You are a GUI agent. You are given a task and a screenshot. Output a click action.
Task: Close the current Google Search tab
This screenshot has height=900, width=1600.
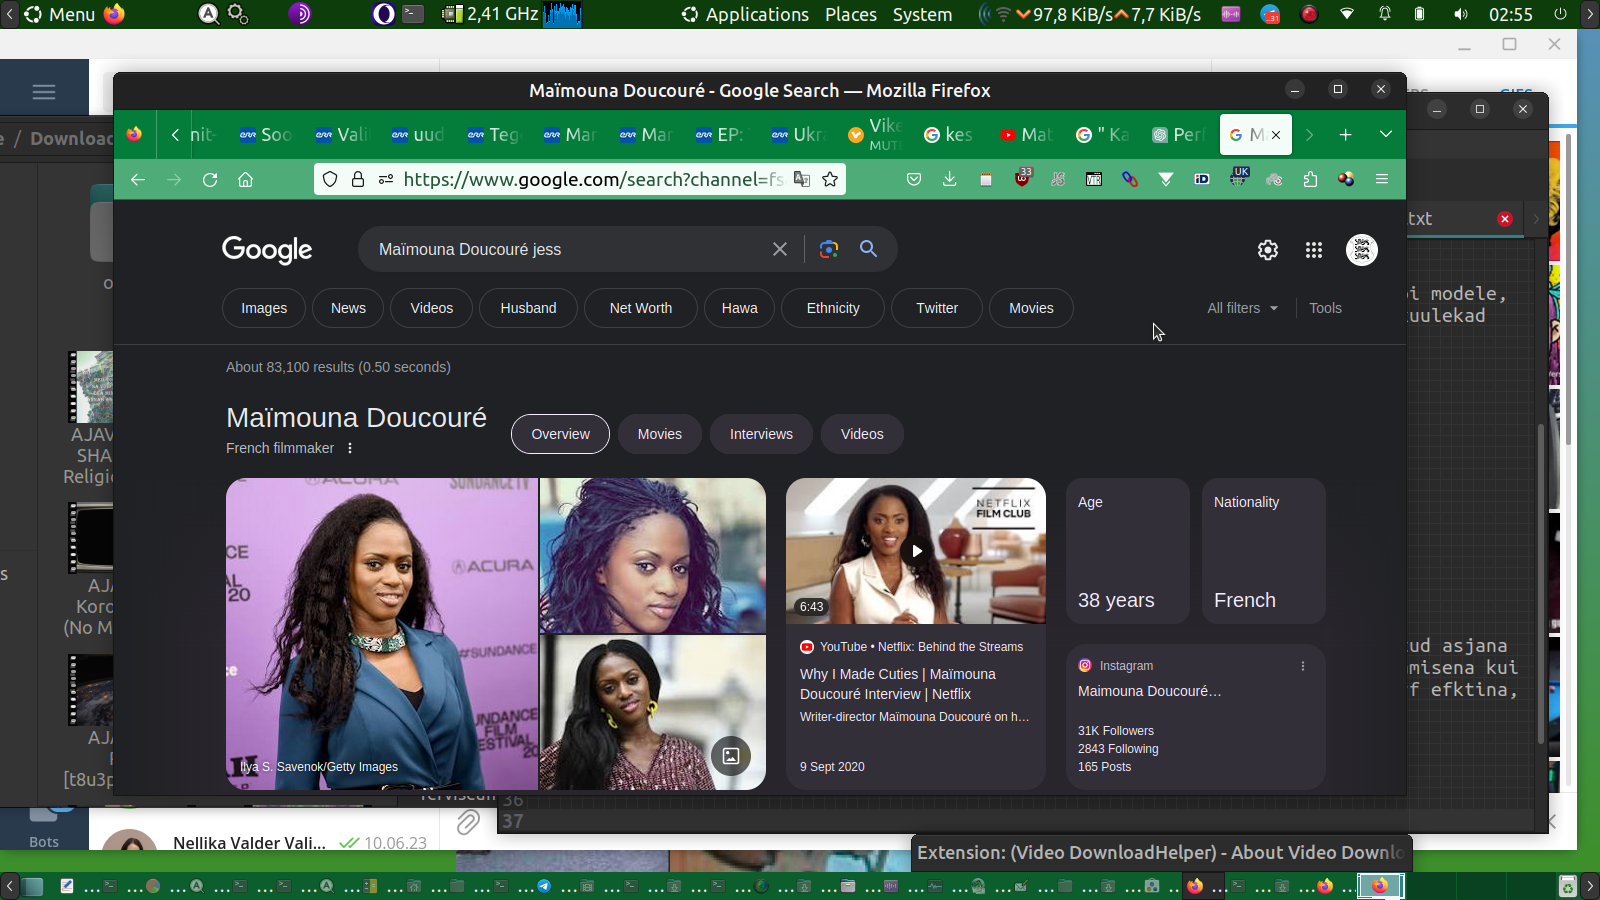click(1276, 135)
